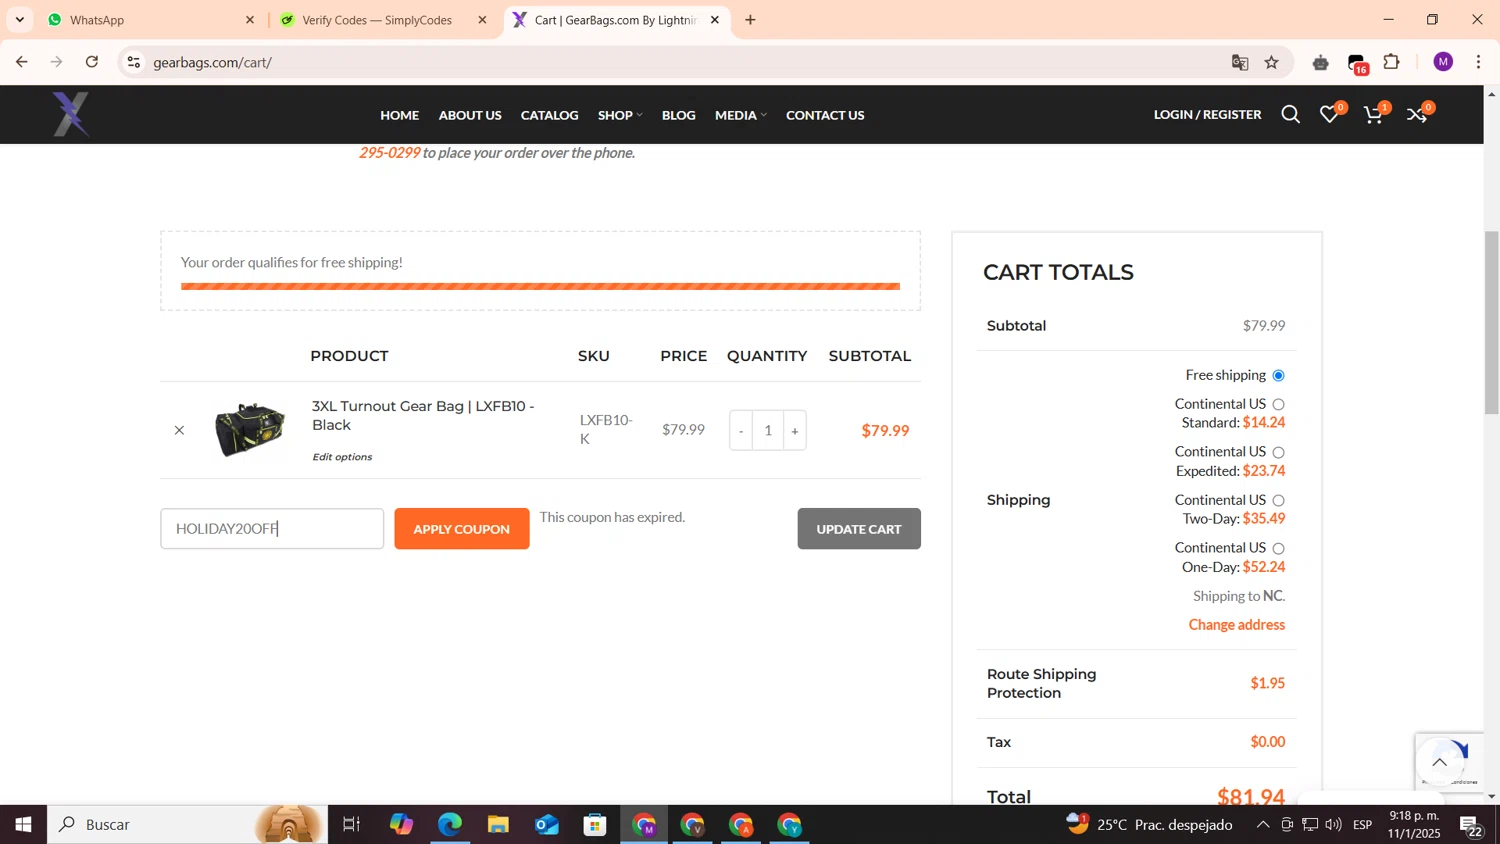Select Continental US Standard shipping
Screen dimensions: 1500x844
tap(1278, 405)
